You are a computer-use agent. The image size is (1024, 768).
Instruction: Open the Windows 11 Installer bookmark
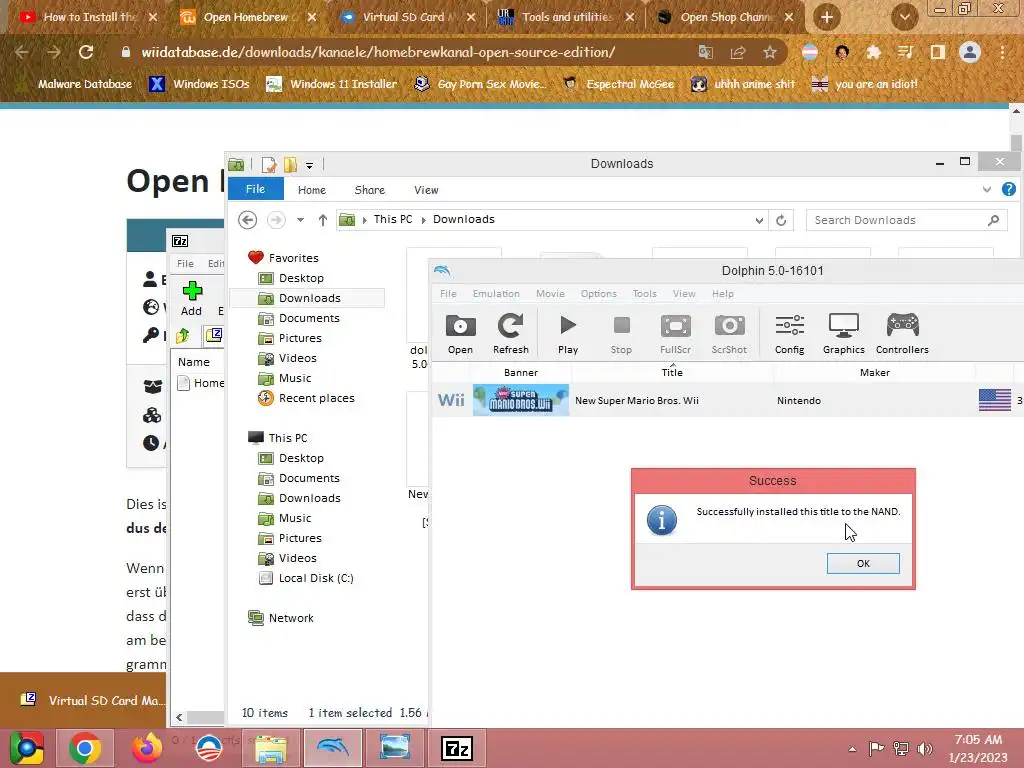pos(332,84)
